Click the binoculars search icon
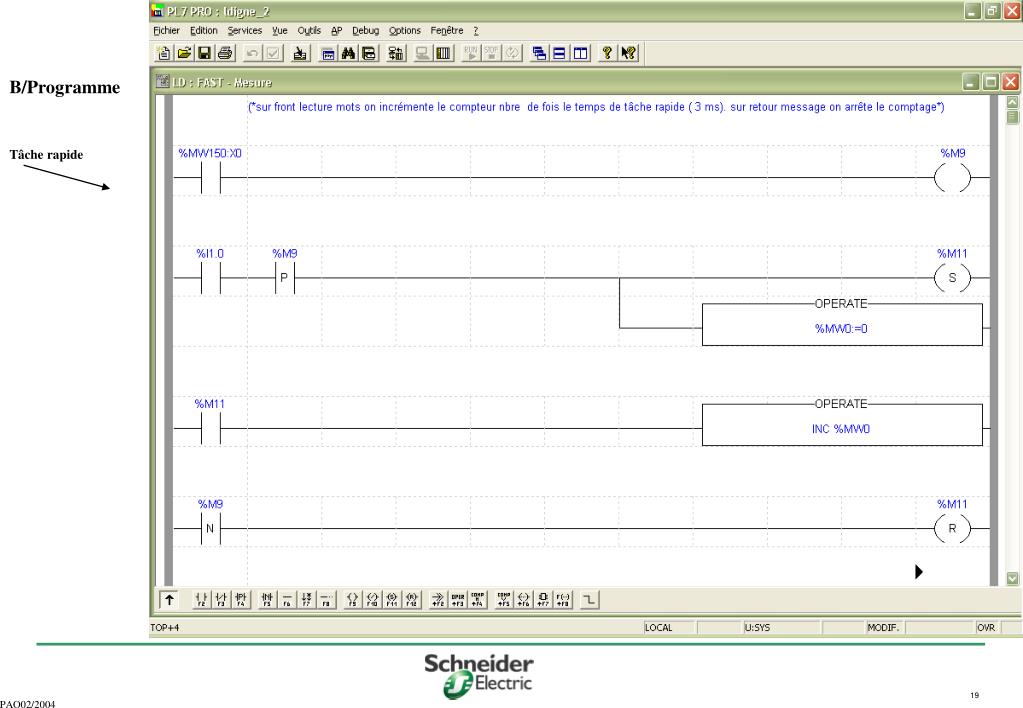 [x=348, y=54]
